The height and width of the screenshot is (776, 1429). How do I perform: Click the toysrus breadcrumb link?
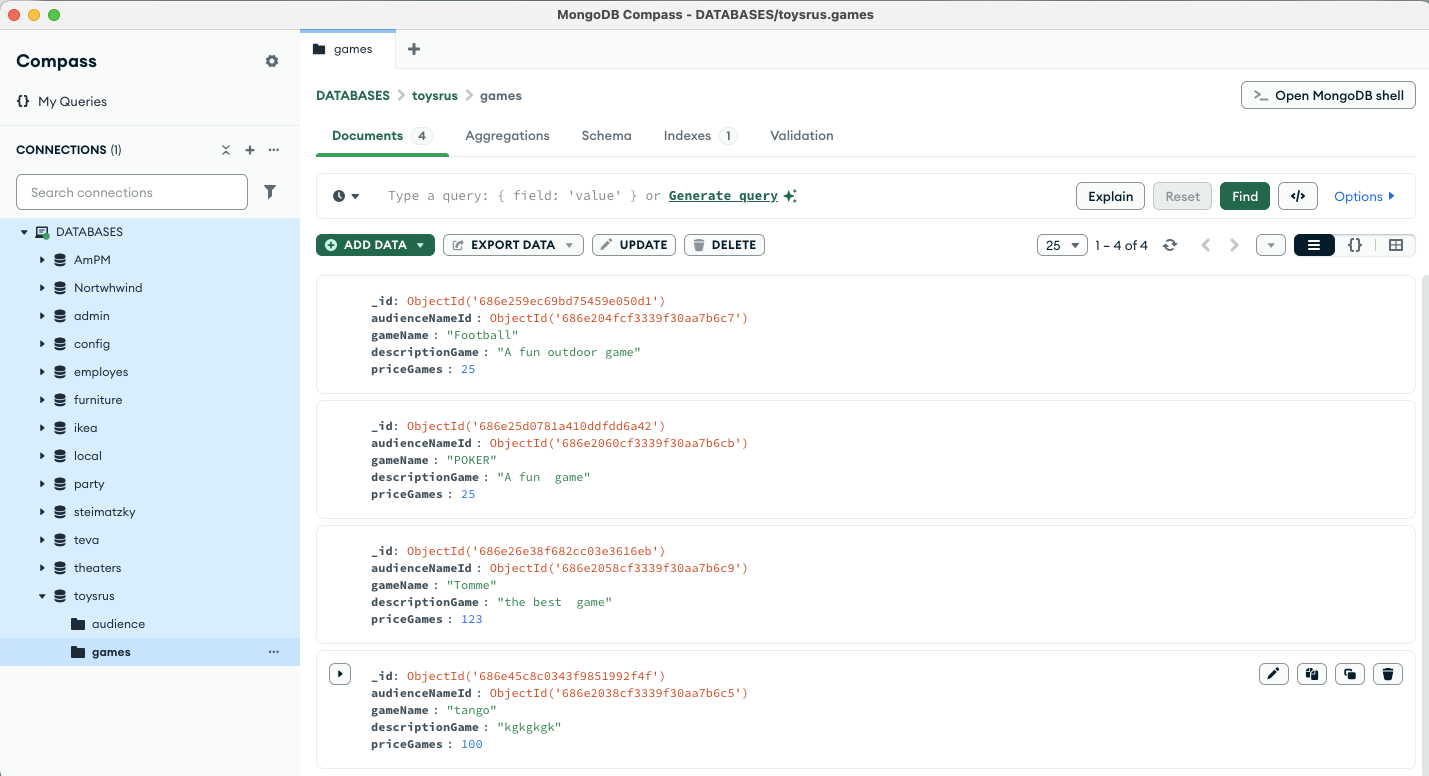(435, 96)
